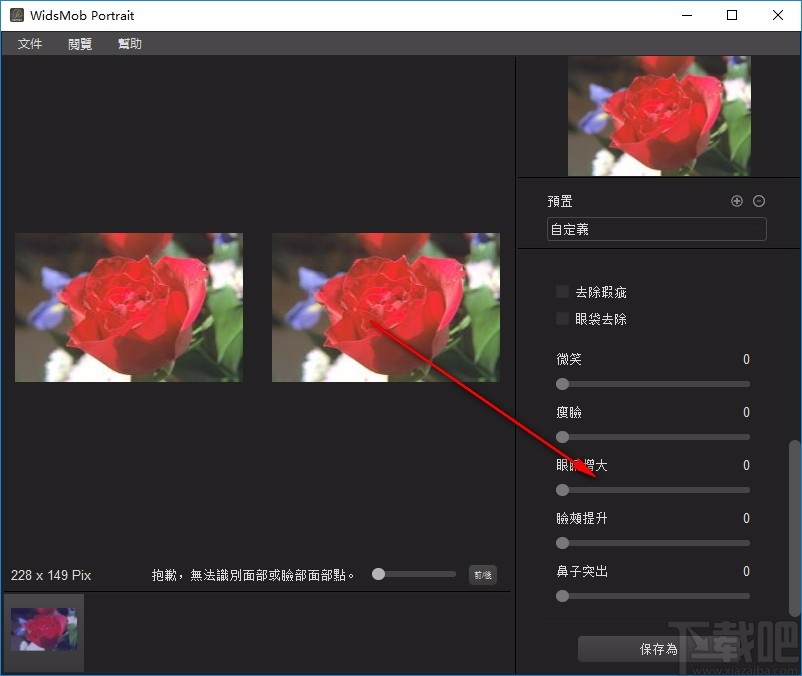802x676 pixels.
Task: Open the 文件 menu
Action: pos(30,44)
